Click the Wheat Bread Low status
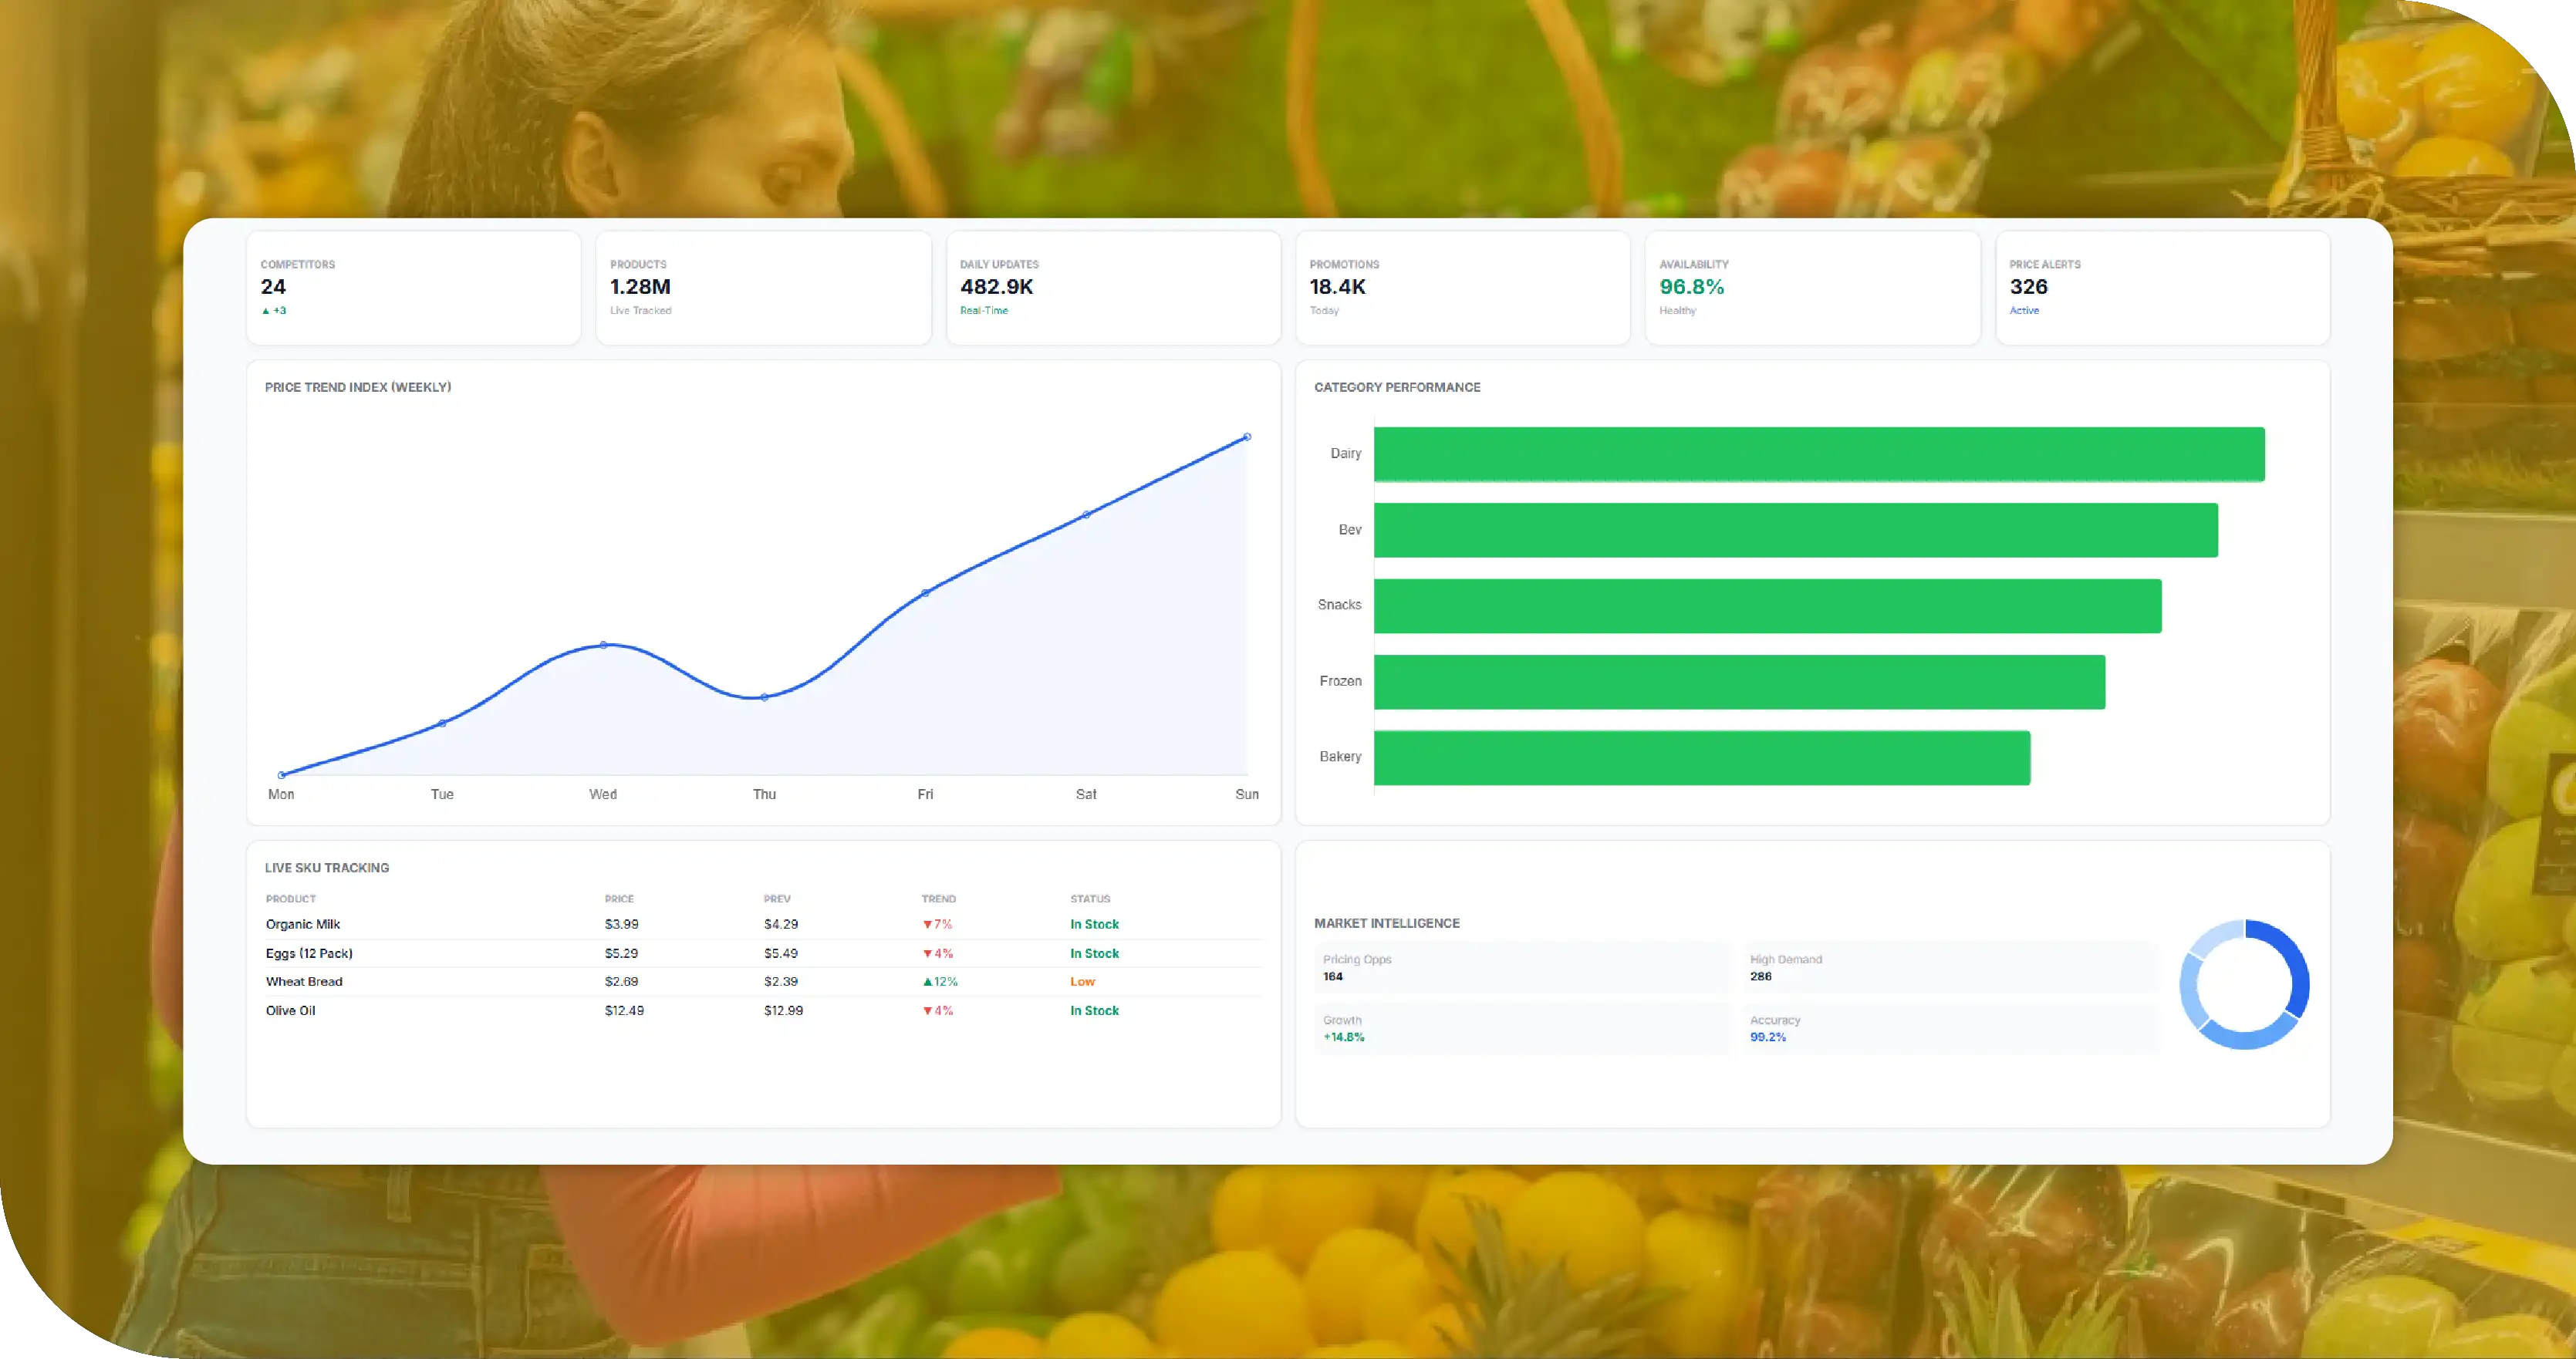The image size is (2576, 1359). (1082, 982)
